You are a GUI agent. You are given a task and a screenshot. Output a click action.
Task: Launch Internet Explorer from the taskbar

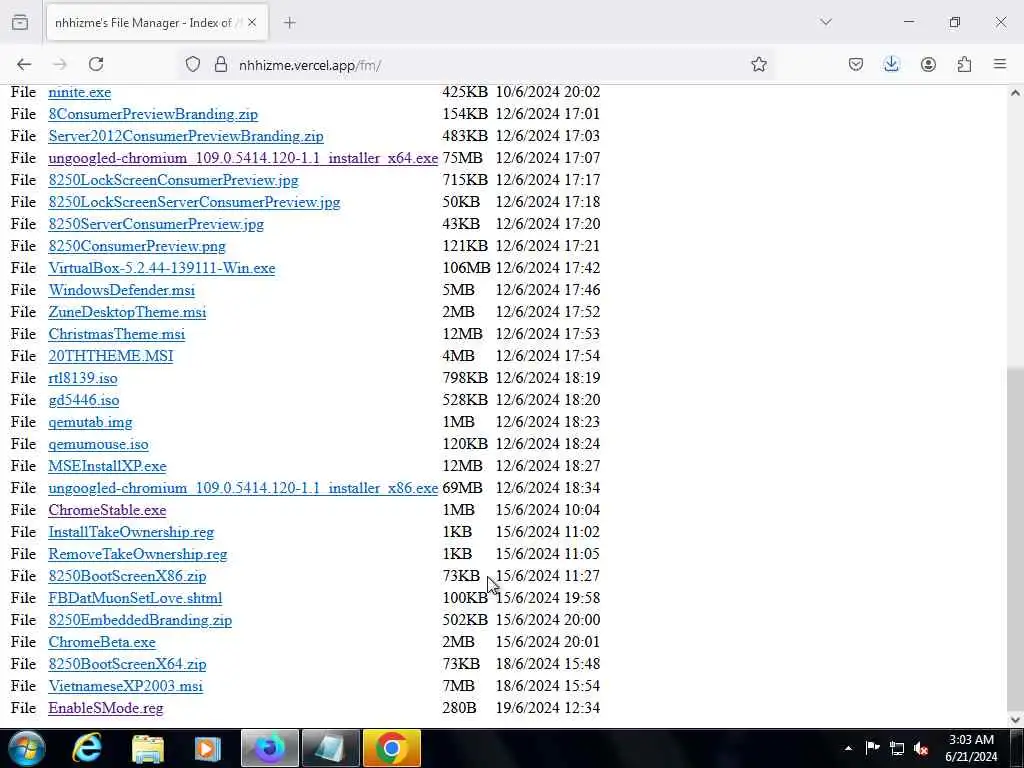(86, 748)
